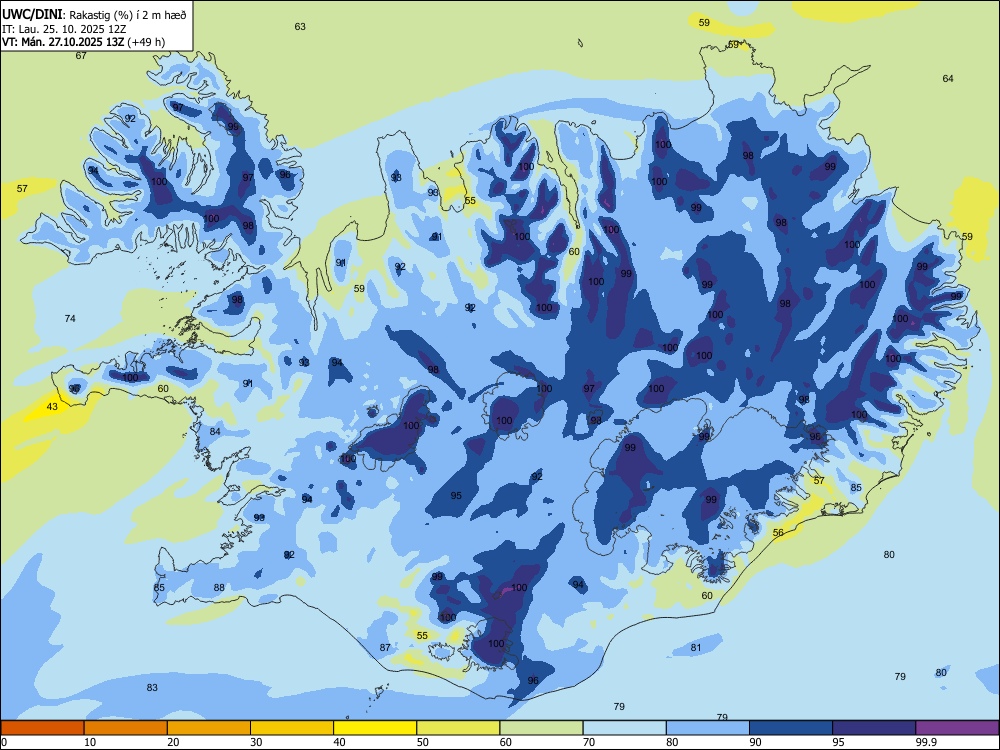The image size is (1000, 750).
Task: Click the '95' humidity value on the map
Action: pos(456,496)
